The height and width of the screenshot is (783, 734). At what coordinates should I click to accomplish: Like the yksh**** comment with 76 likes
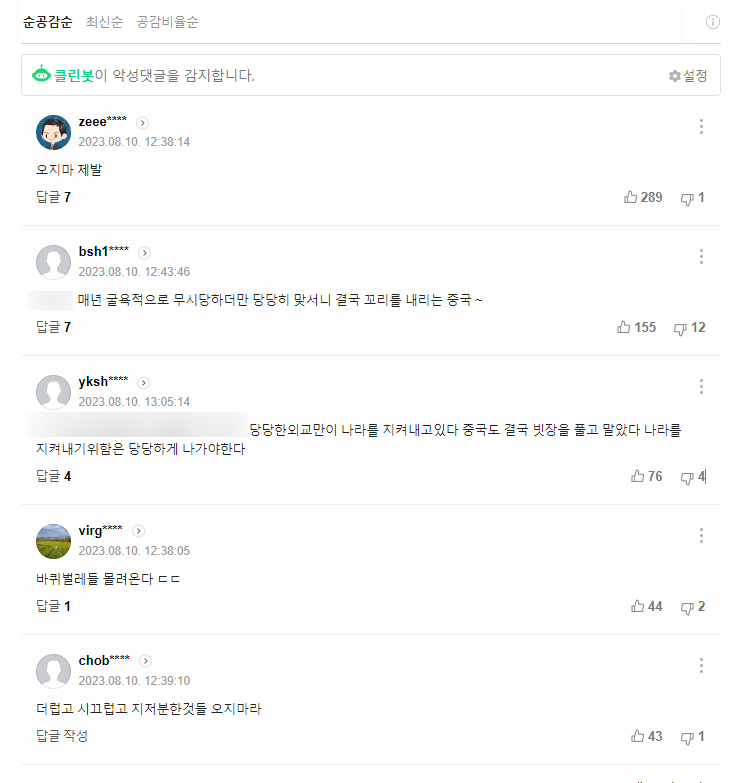pyautogui.click(x=647, y=476)
